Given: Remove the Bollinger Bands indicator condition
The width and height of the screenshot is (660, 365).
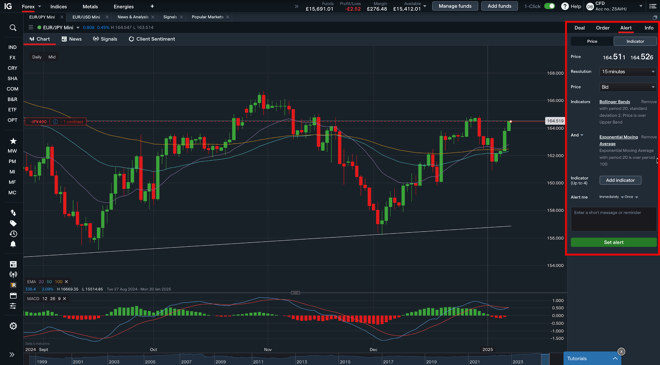Looking at the screenshot, I should (649, 102).
